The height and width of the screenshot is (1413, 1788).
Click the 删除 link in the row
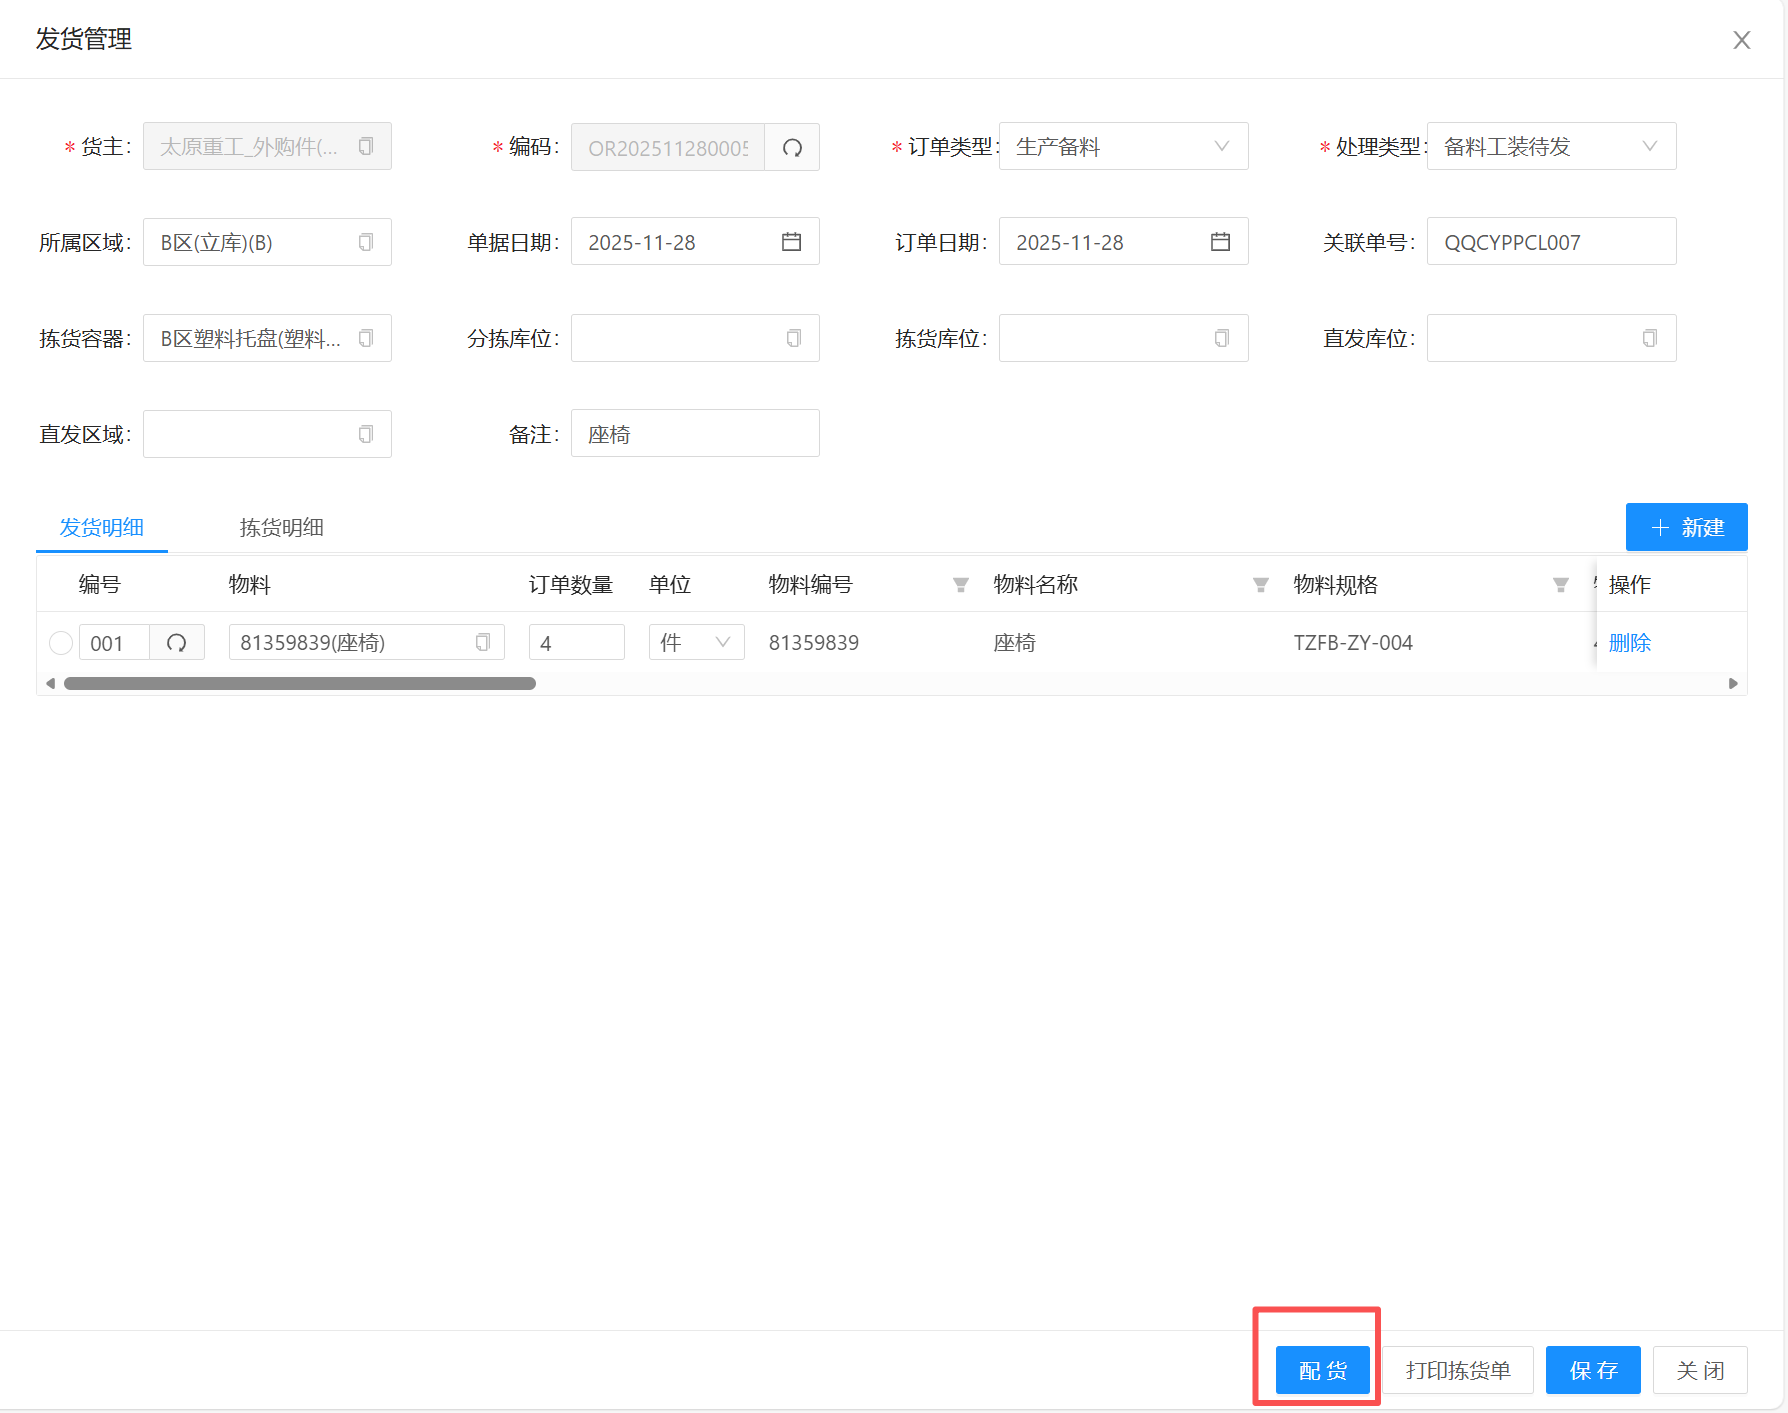[1629, 643]
